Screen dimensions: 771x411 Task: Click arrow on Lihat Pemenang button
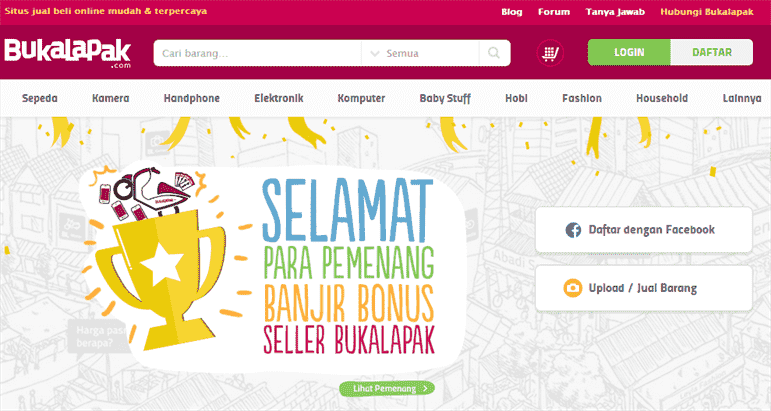tap(425, 388)
